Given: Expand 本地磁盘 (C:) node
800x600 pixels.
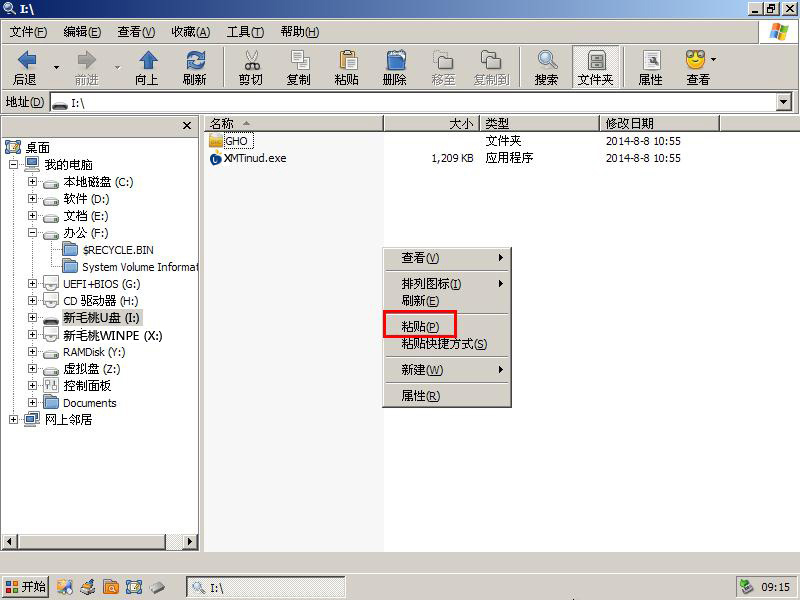Looking at the screenshot, I should [32, 182].
